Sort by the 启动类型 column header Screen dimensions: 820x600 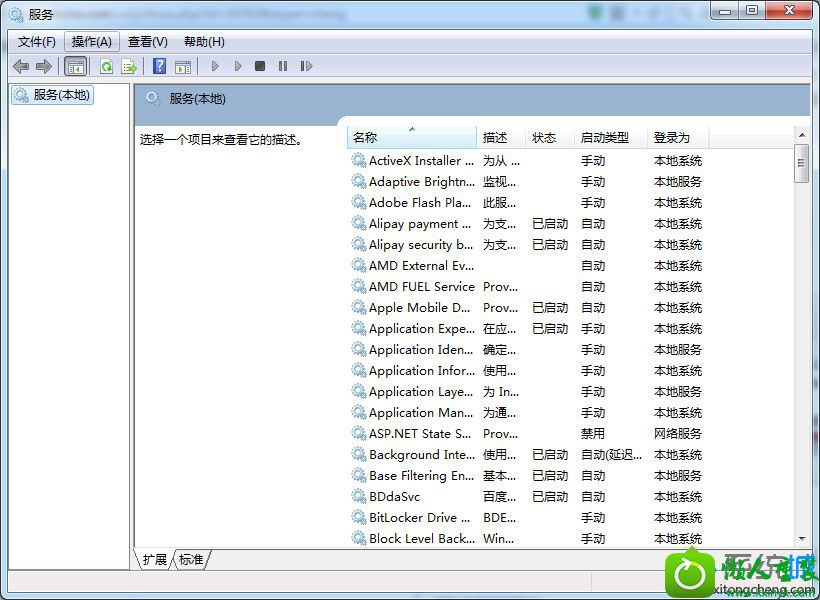click(x=611, y=138)
